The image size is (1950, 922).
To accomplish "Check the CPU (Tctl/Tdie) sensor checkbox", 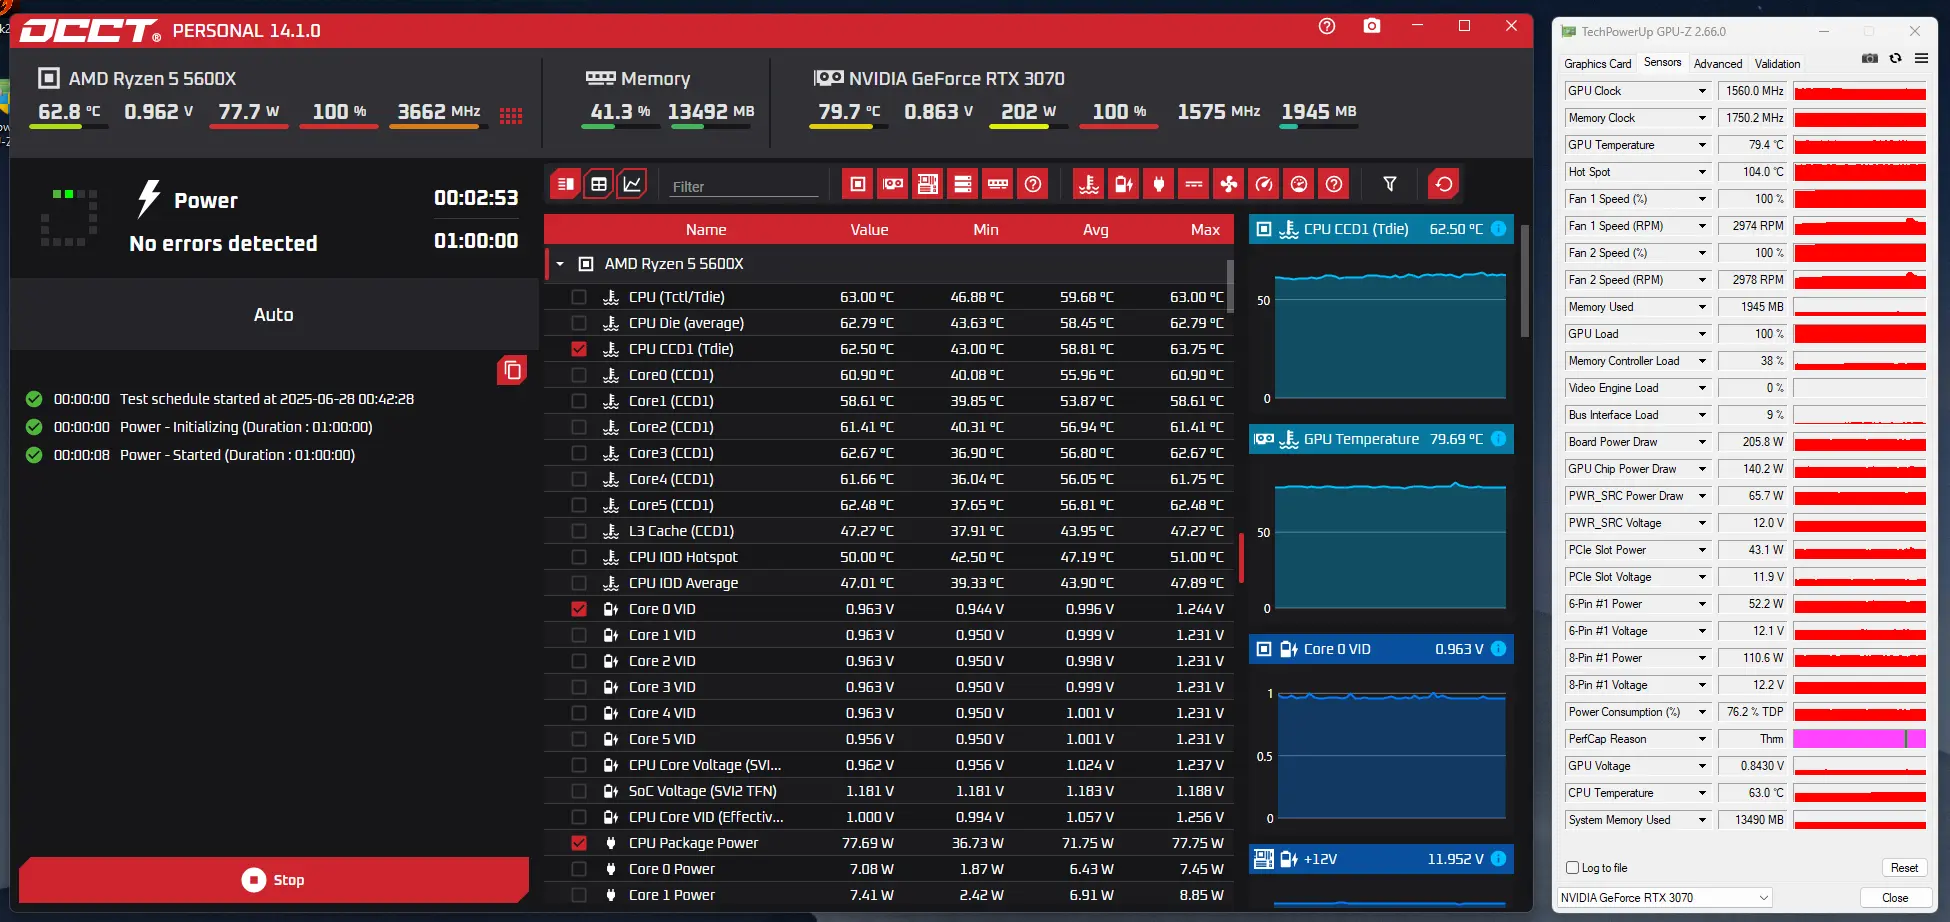I will click(579, 297).
